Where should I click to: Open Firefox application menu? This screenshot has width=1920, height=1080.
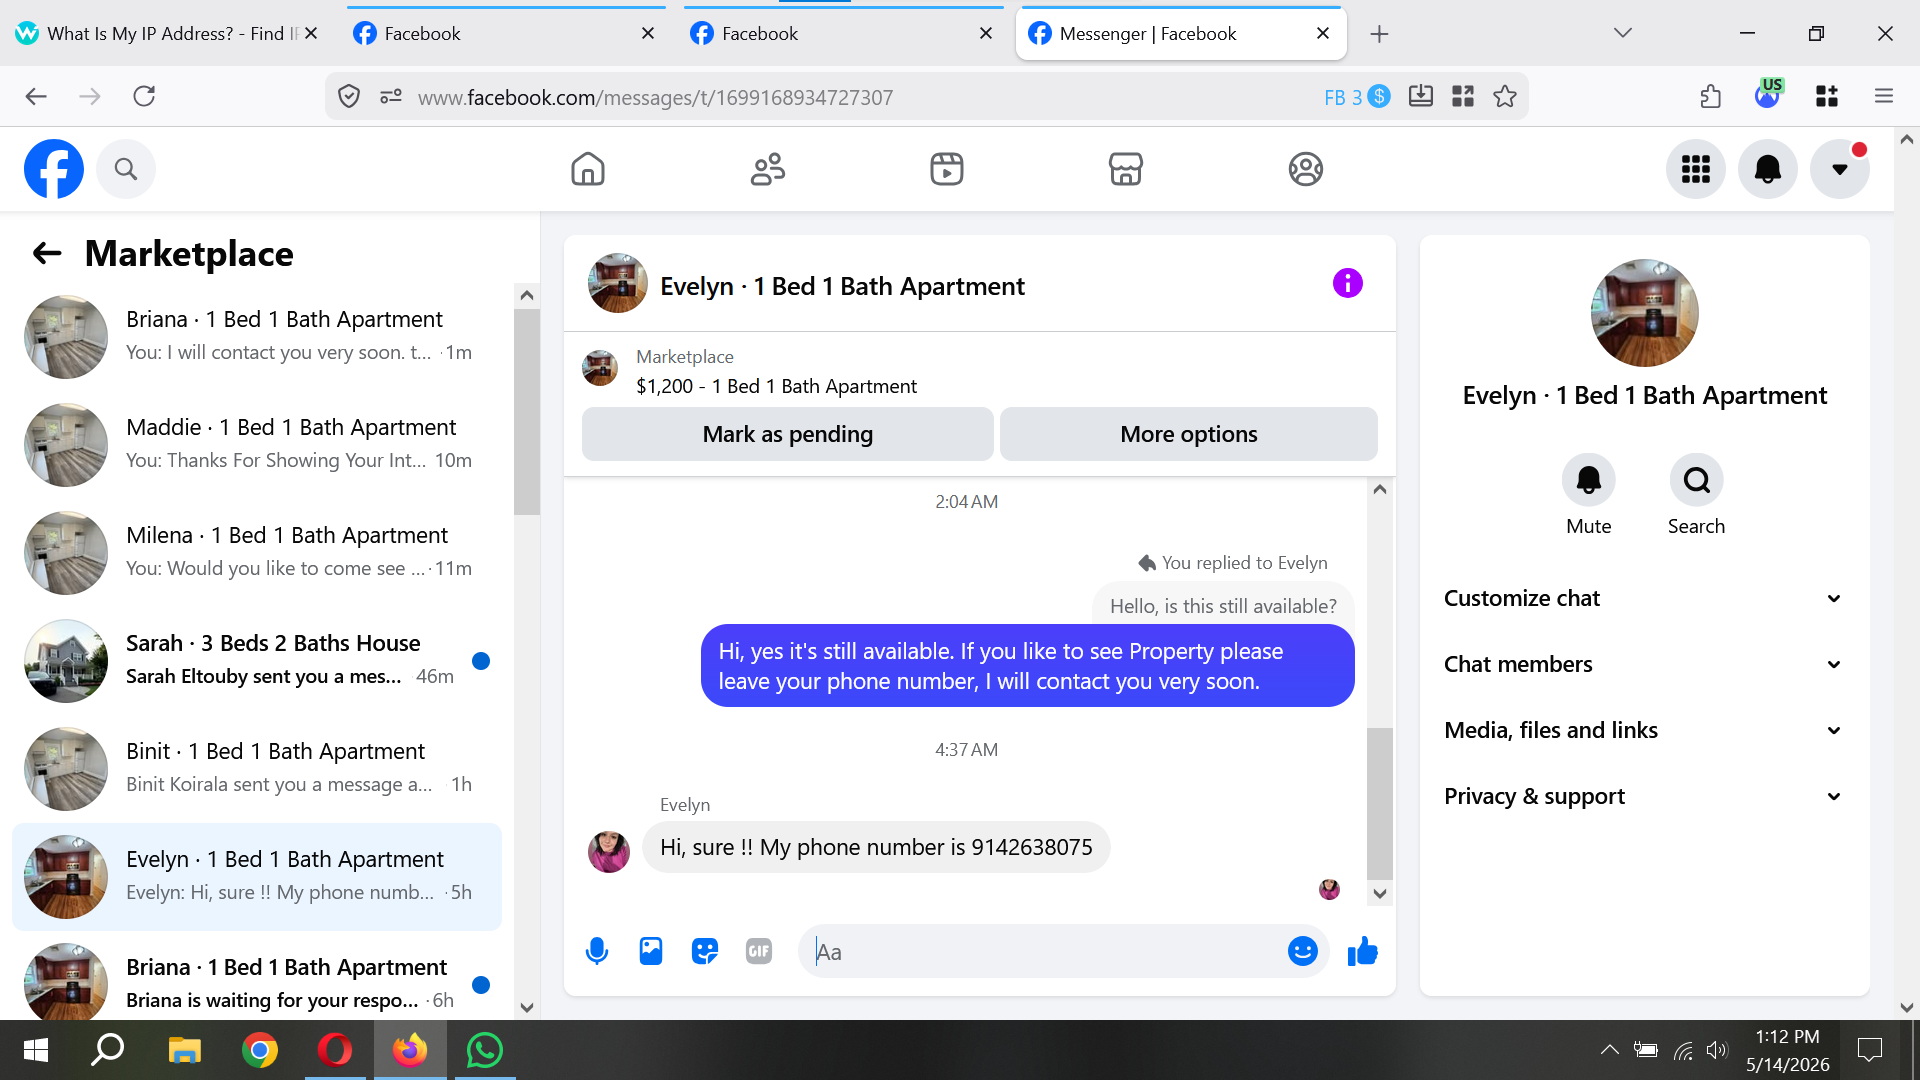click(x=1884, y=96)
